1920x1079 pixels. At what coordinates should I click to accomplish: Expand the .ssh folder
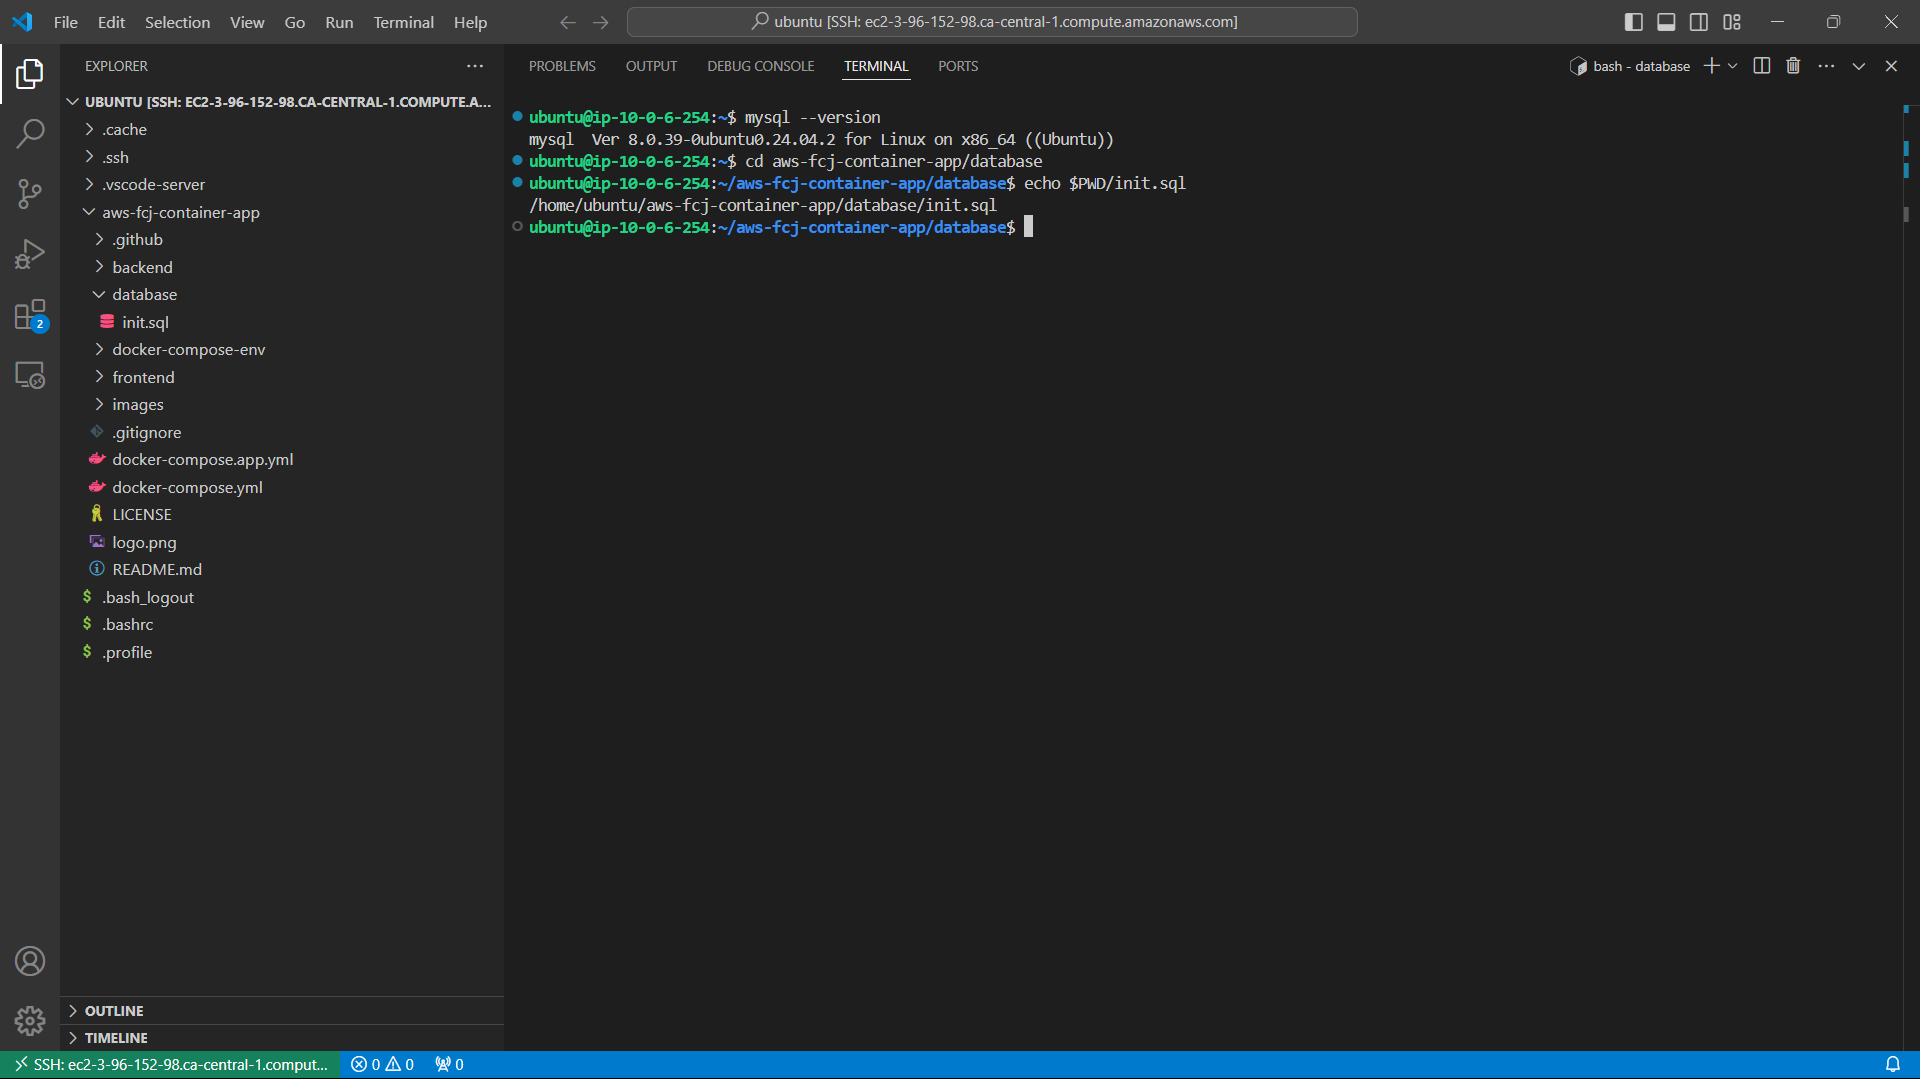[282, 157]
